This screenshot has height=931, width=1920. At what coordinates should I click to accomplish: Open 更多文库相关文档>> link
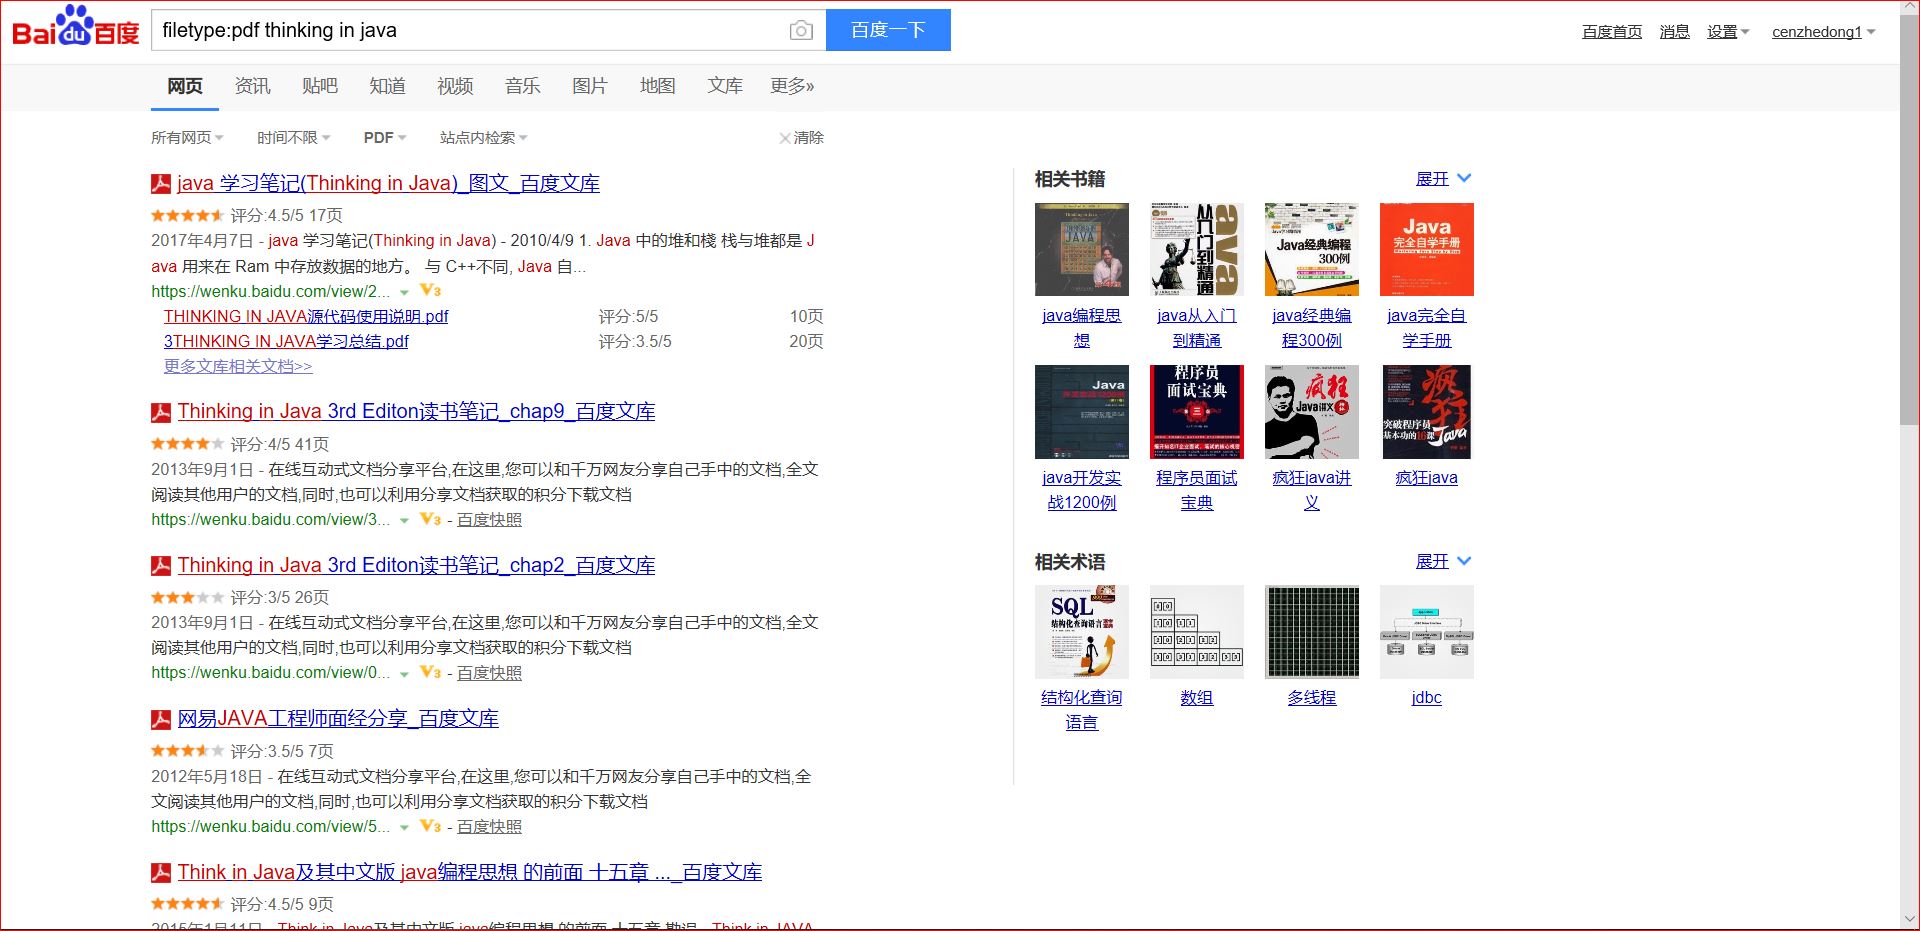tap(238, 366)
